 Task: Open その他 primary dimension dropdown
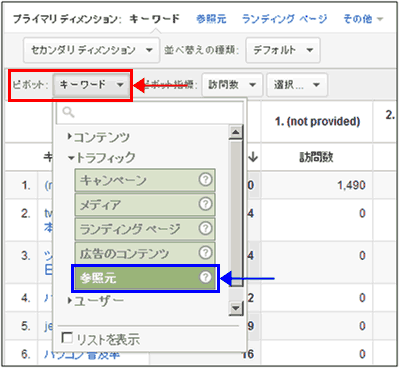coord(363,19)
